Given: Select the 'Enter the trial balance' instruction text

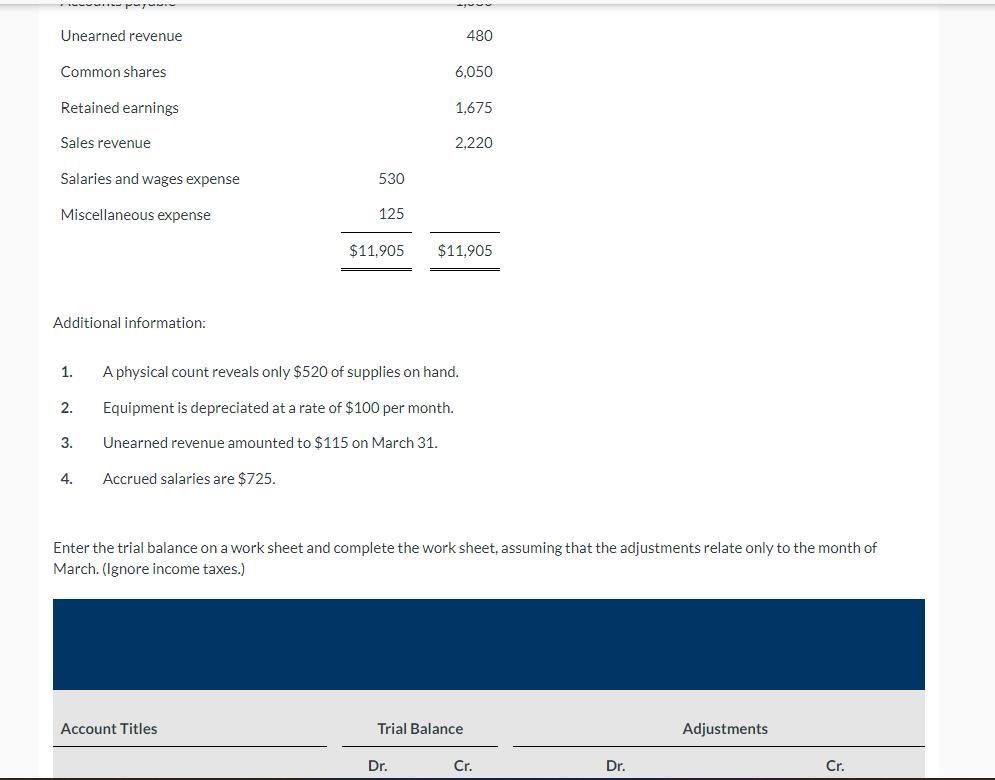Looking at the screenshot, I should (x=465, y=558).
